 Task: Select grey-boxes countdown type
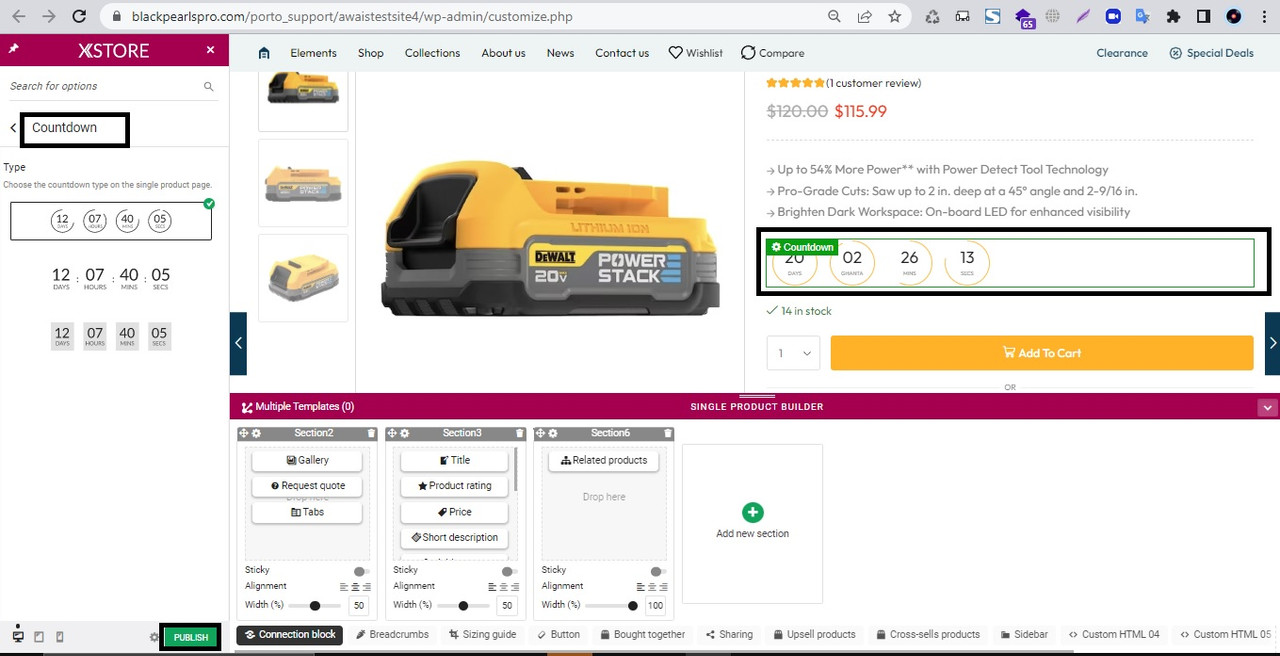pos(111,336)
